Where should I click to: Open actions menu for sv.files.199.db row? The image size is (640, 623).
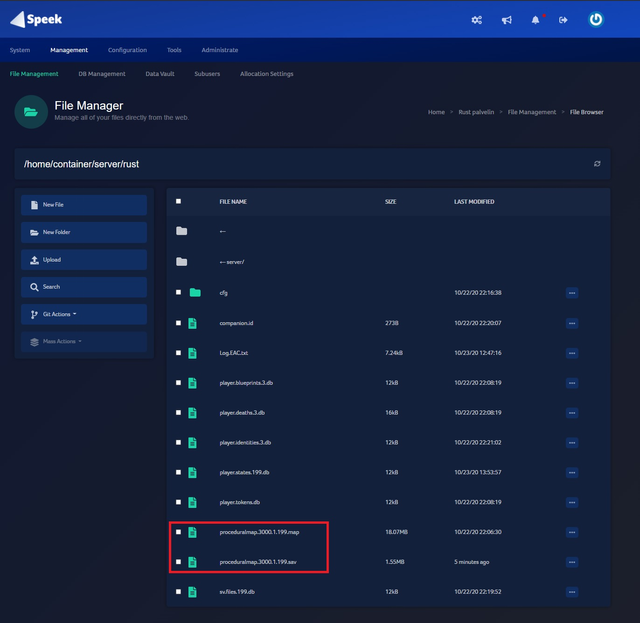(x=572, y=592)
